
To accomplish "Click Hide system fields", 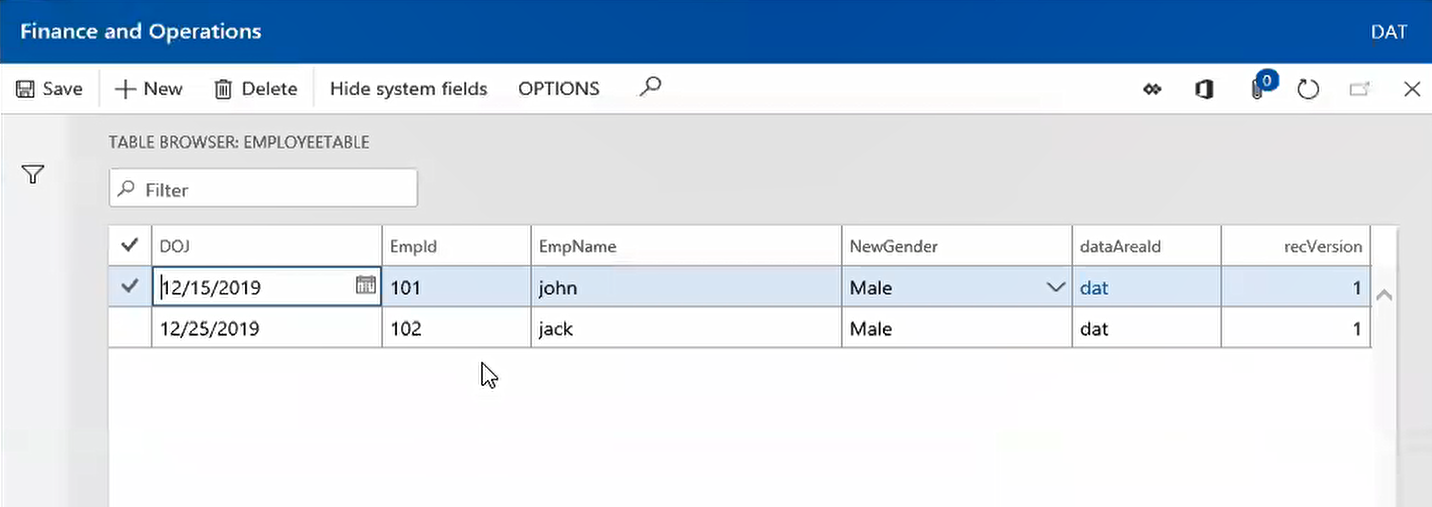I will click(x=408, y=89).
